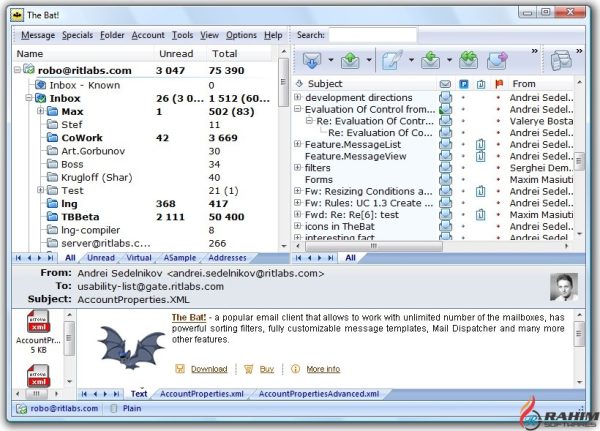Click the Send Queued Mail toolbar icon
600x431 pixels.
(350, 60)
